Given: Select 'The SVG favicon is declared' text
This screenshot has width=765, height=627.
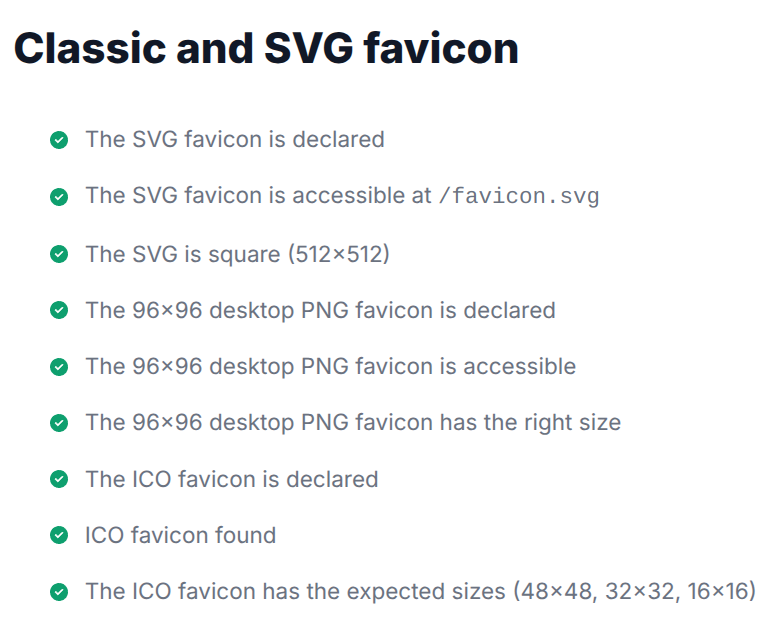Looking at the screenshot, I should tap(235, 140).
